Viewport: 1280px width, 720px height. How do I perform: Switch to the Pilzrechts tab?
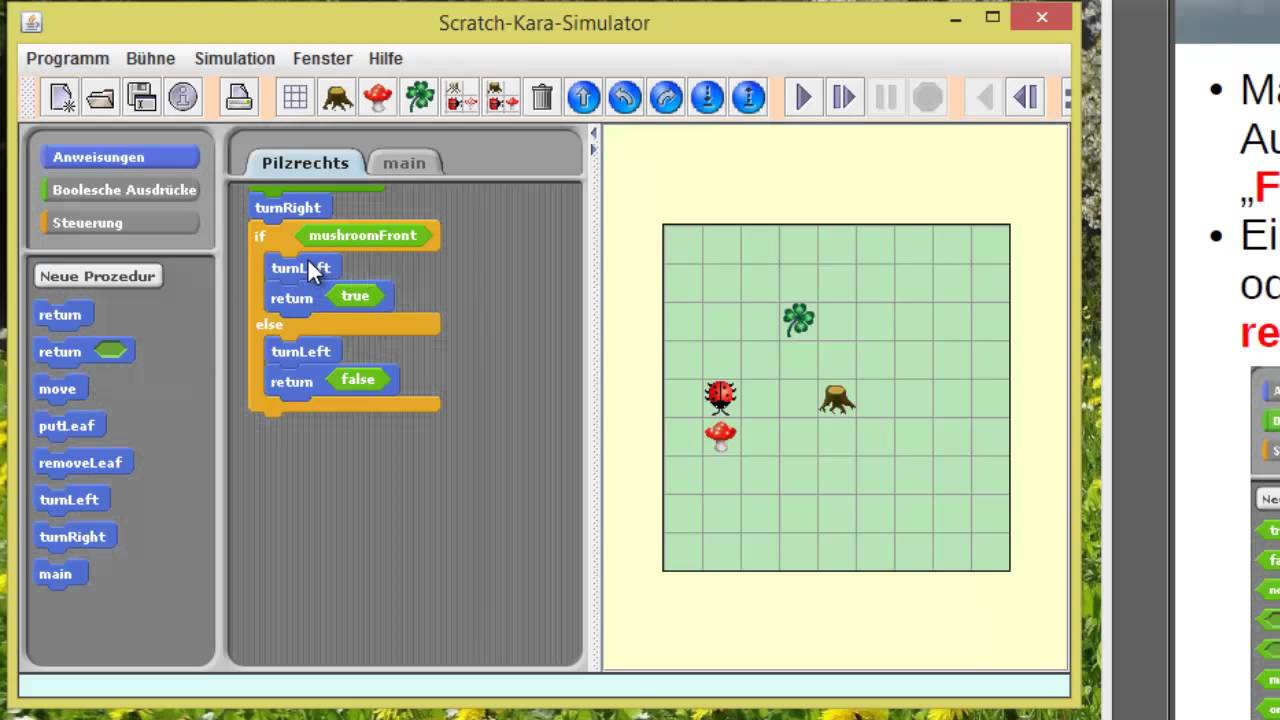305,162
